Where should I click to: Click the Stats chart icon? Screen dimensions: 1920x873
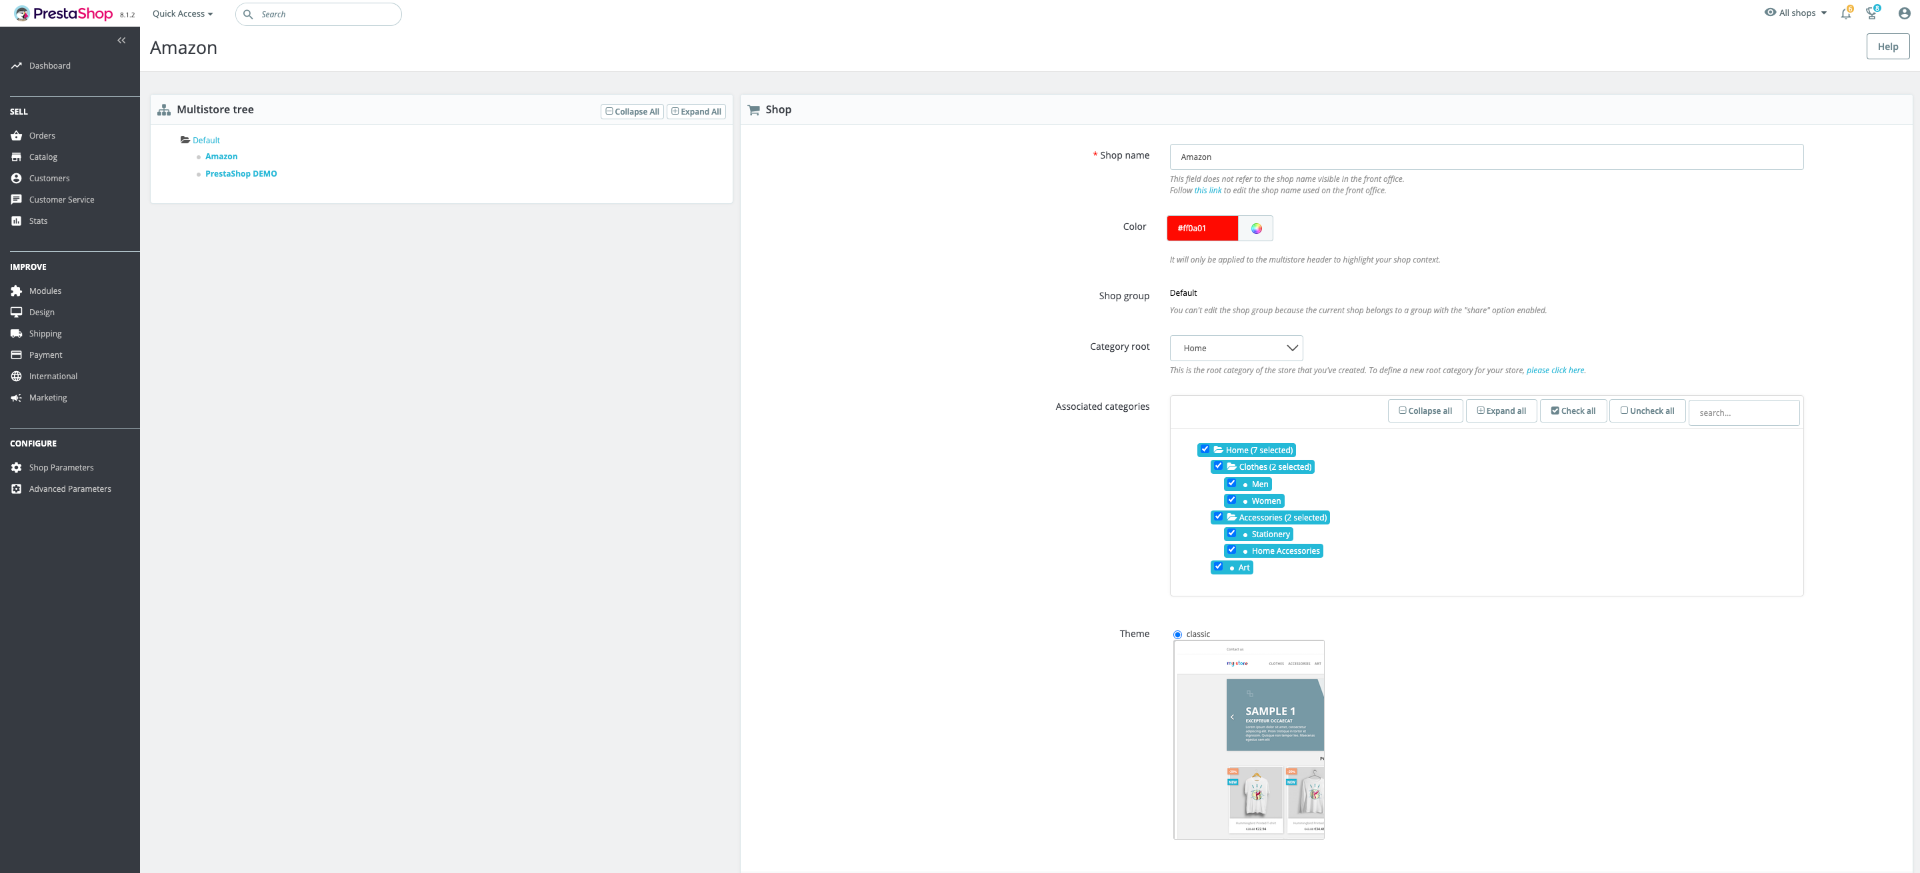coord(16,221)
